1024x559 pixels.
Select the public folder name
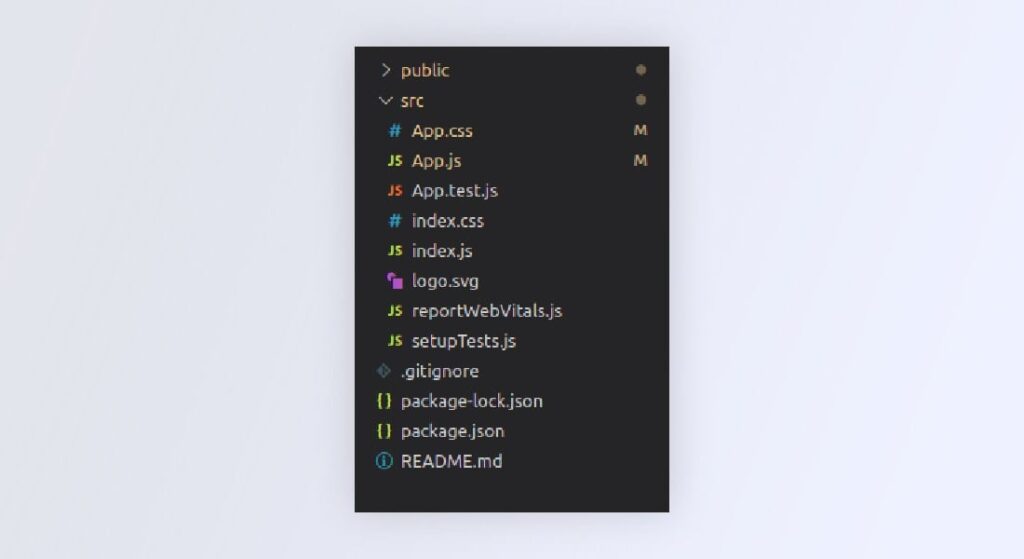pyautogui.click(x=425, y=70)
